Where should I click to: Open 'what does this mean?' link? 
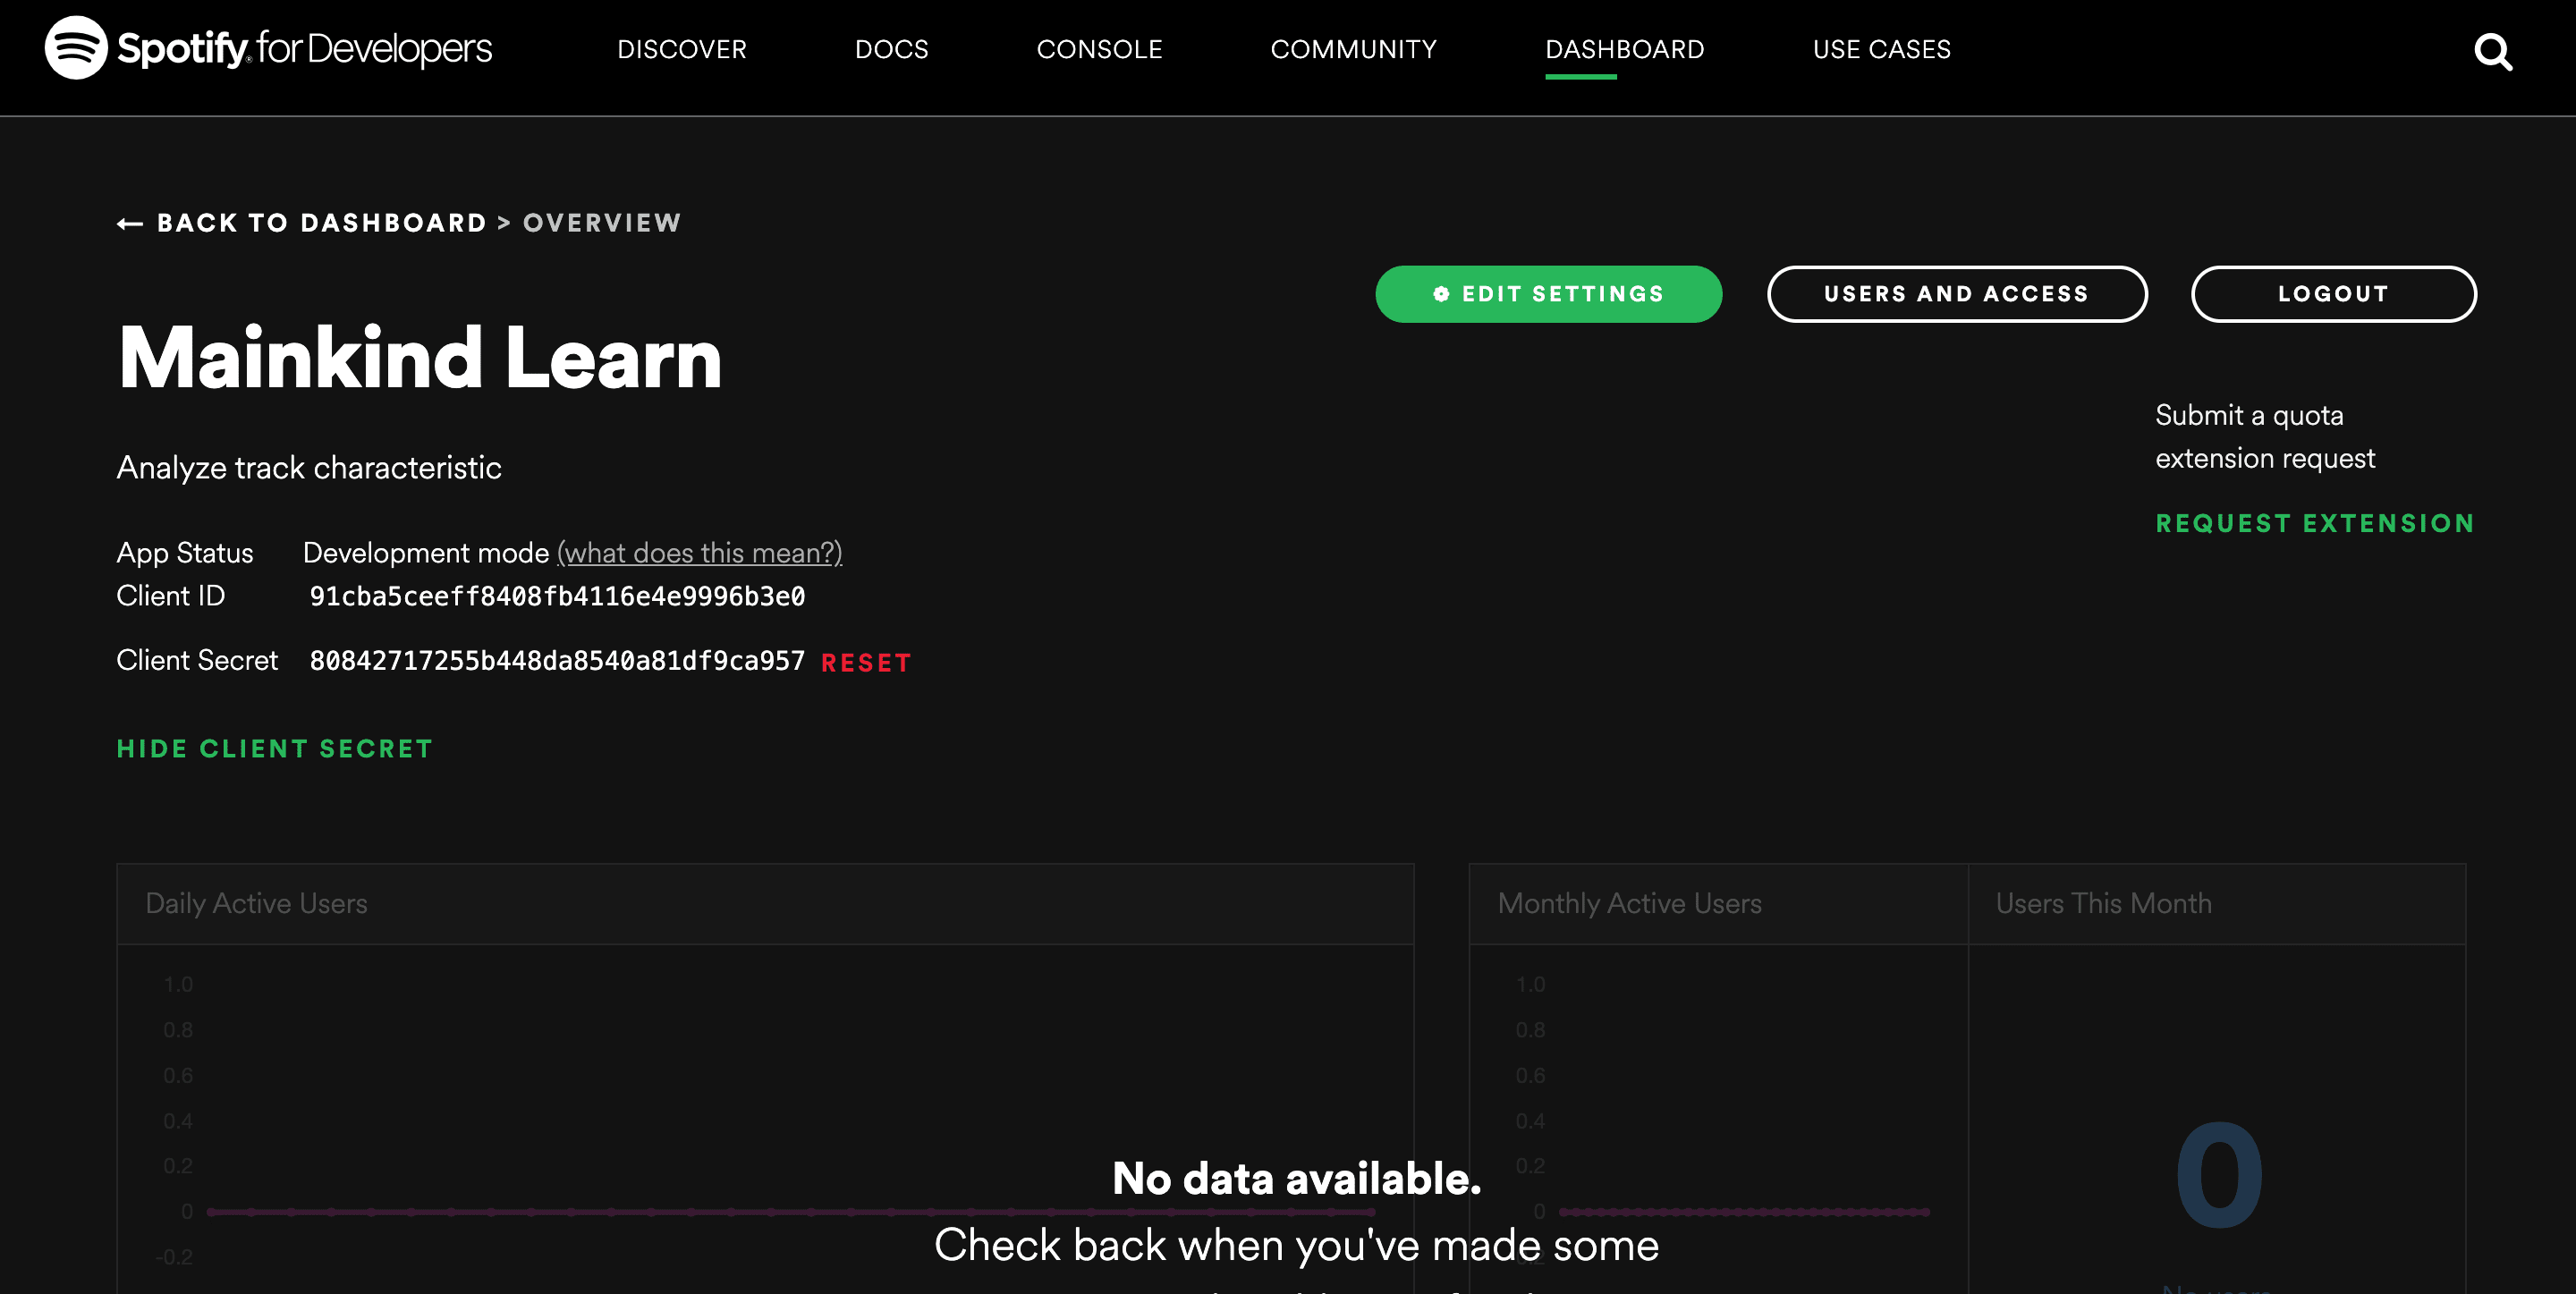pos(699,553)
